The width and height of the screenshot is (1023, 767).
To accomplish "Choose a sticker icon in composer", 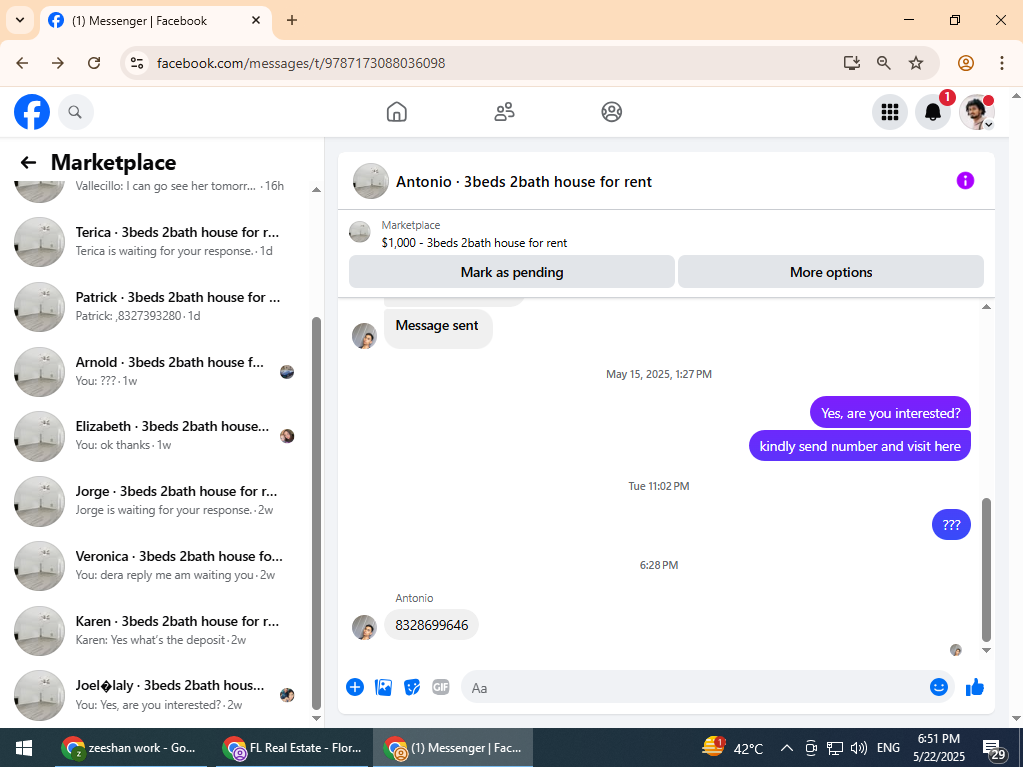I will (412, 687).
